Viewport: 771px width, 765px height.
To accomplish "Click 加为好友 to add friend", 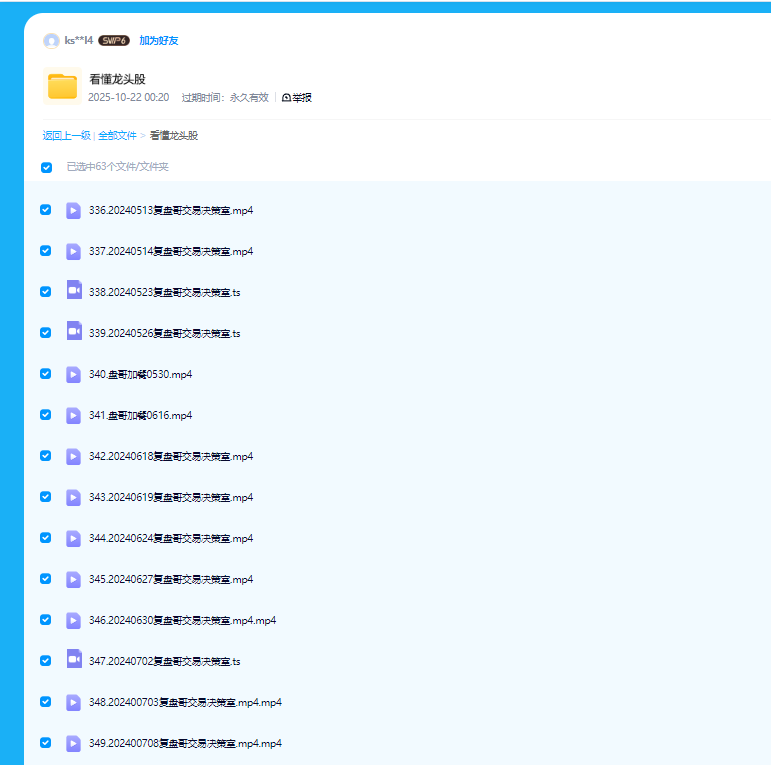I will coord(158,41).
